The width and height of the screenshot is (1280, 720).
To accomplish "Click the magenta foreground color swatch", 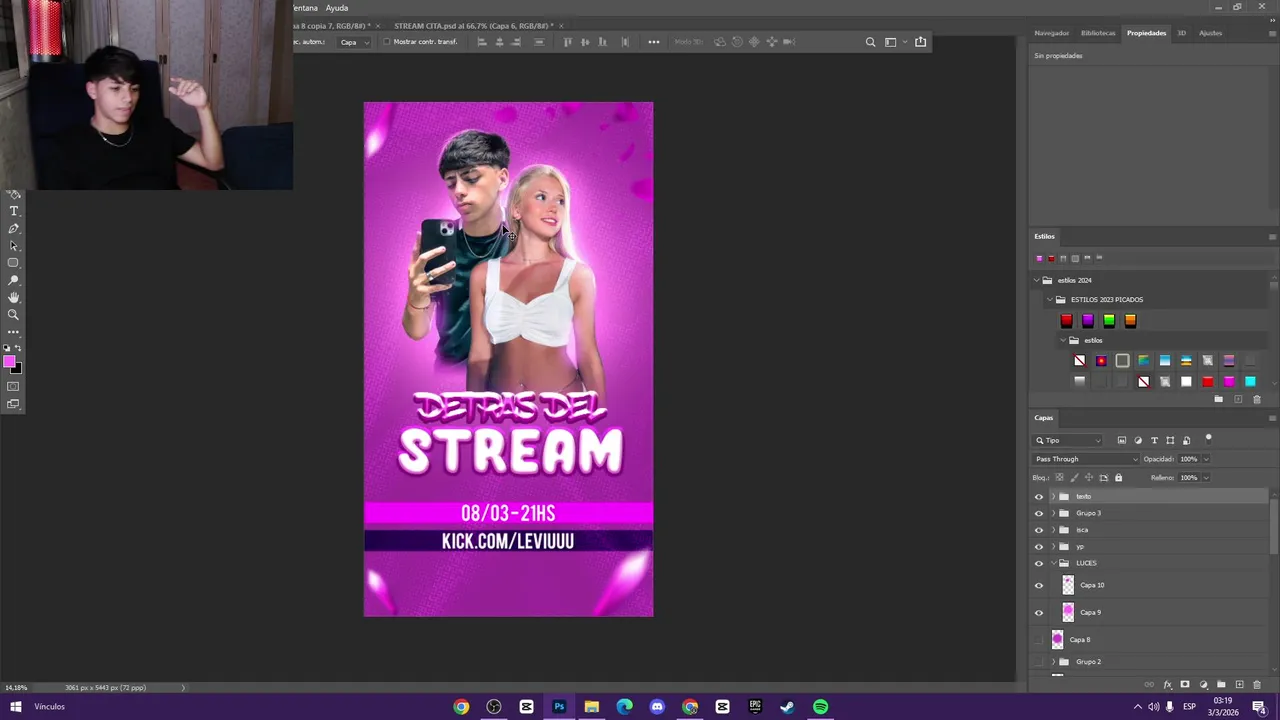I will (x=9, y=362).
